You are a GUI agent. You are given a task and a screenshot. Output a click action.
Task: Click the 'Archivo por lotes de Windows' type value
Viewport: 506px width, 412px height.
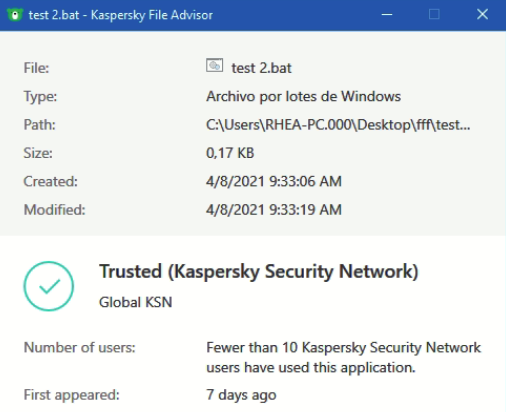tap(303, 97)
